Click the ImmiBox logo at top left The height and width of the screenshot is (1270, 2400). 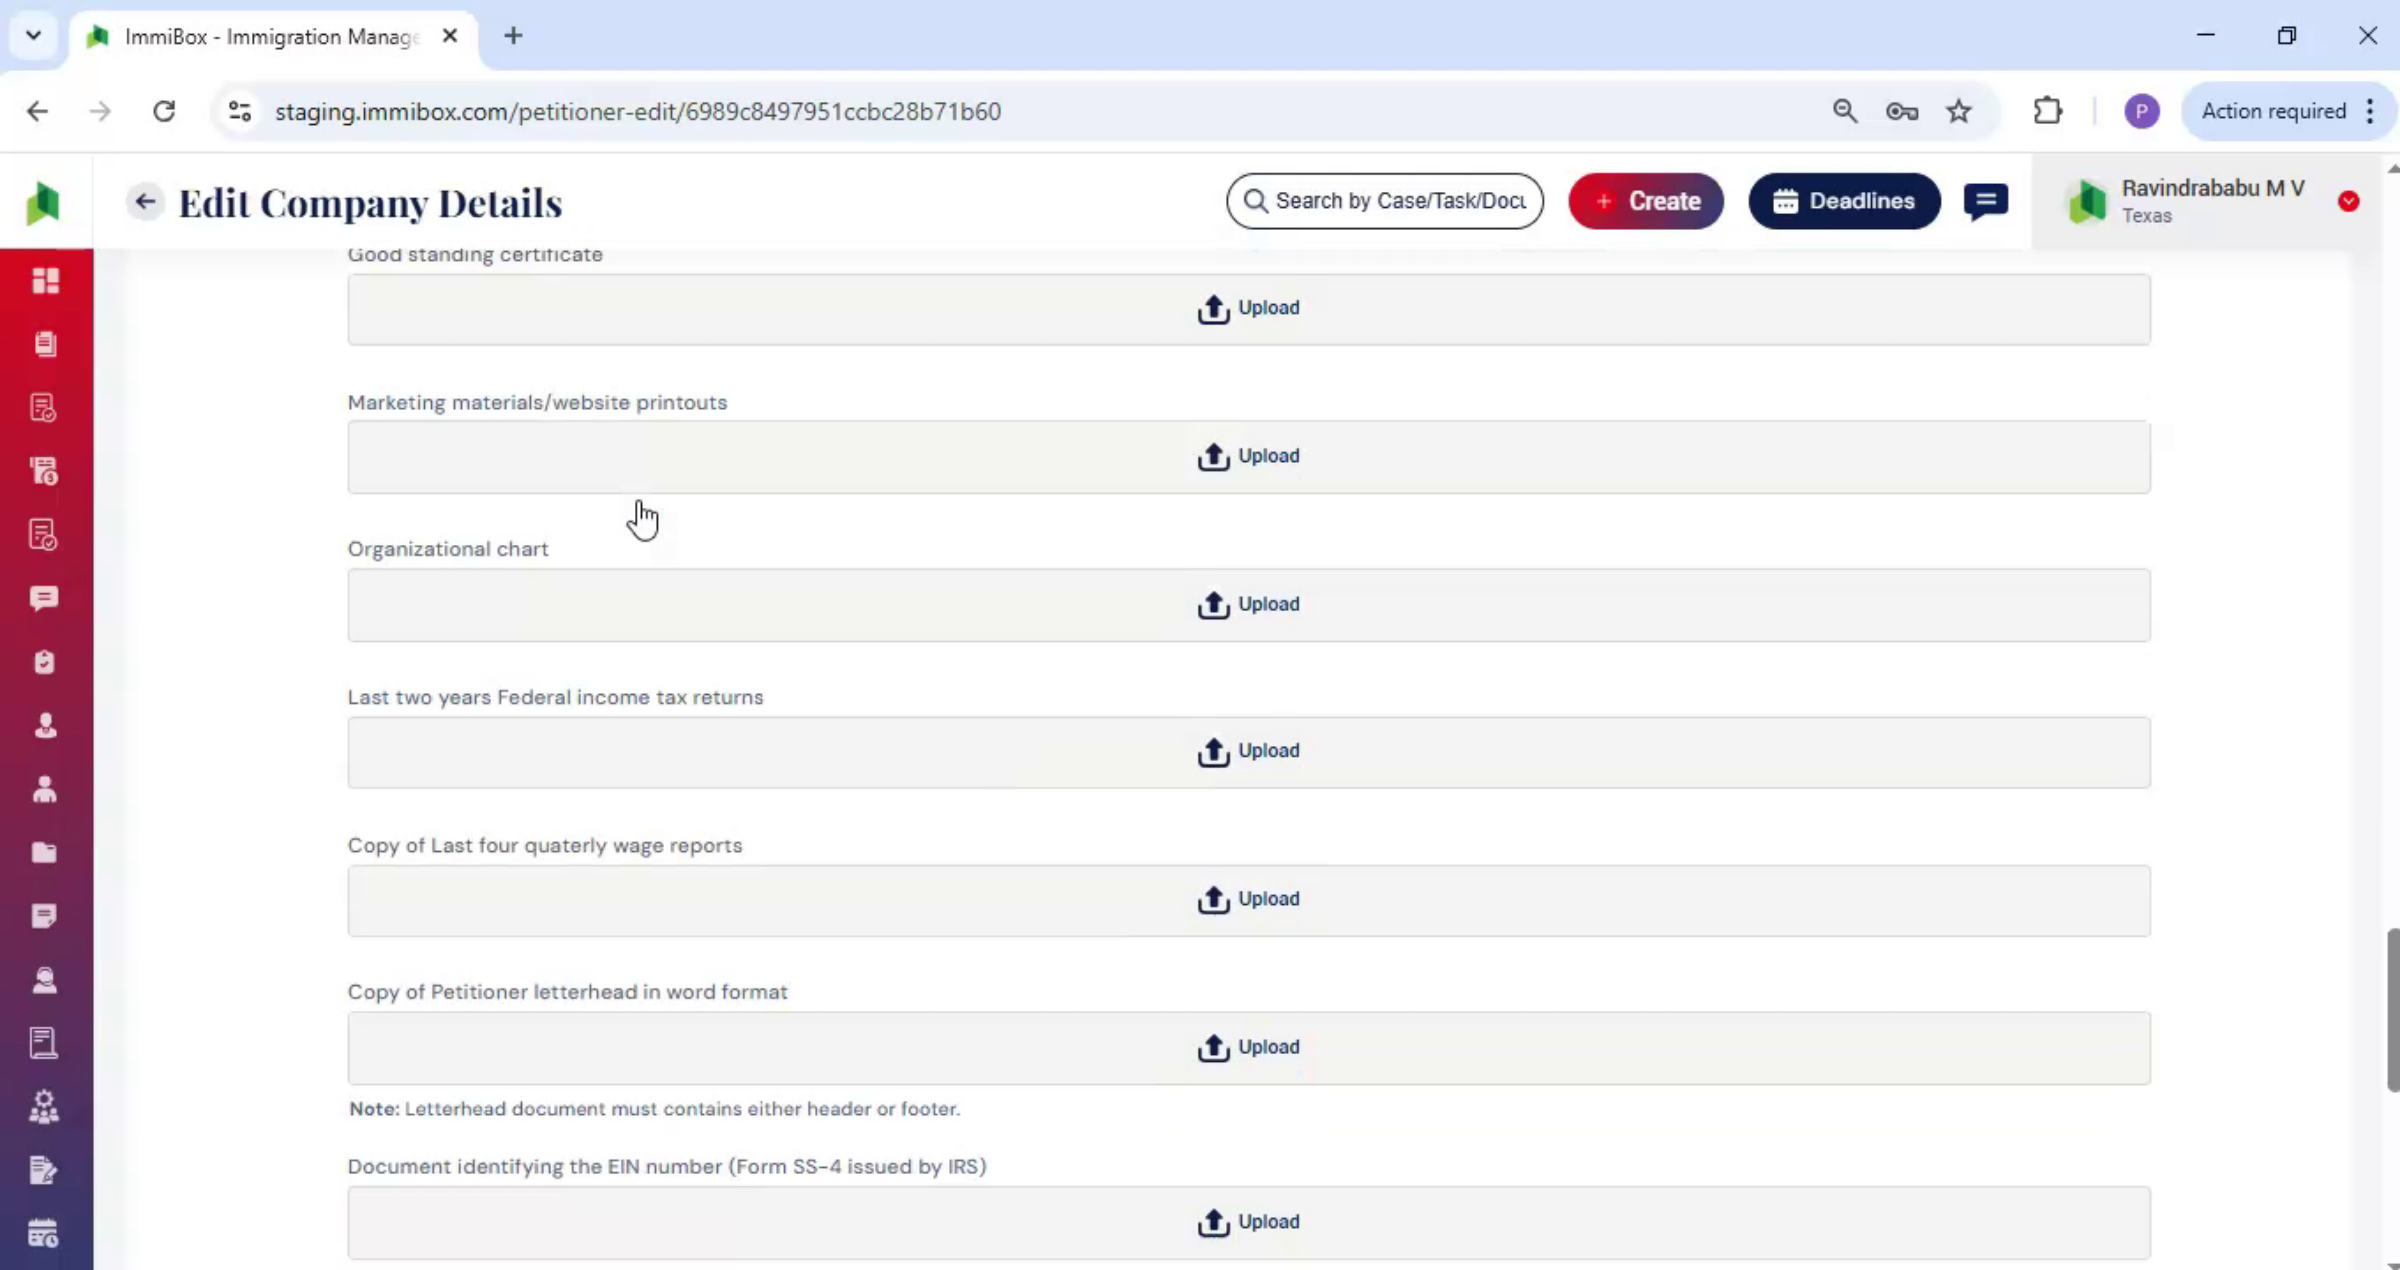click(x=43, y=203)
